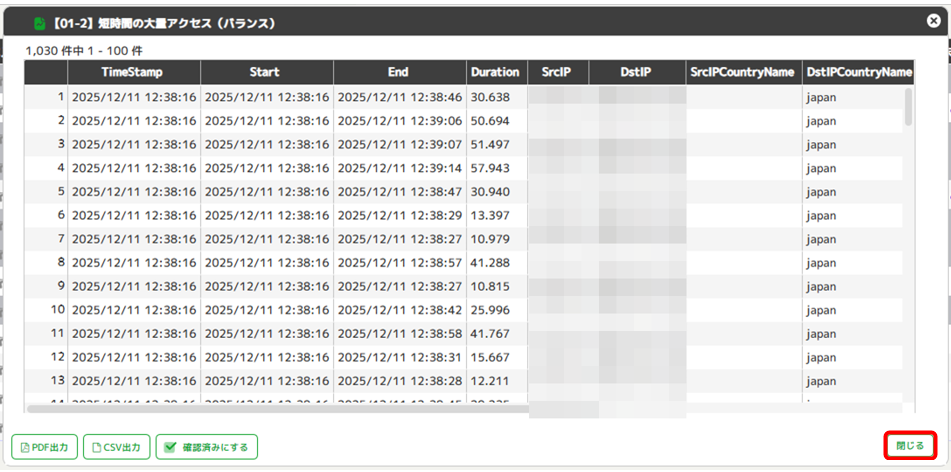Sort by TimeStamp column header
Viewport: 951px width, 472px height.
[134, 72]
